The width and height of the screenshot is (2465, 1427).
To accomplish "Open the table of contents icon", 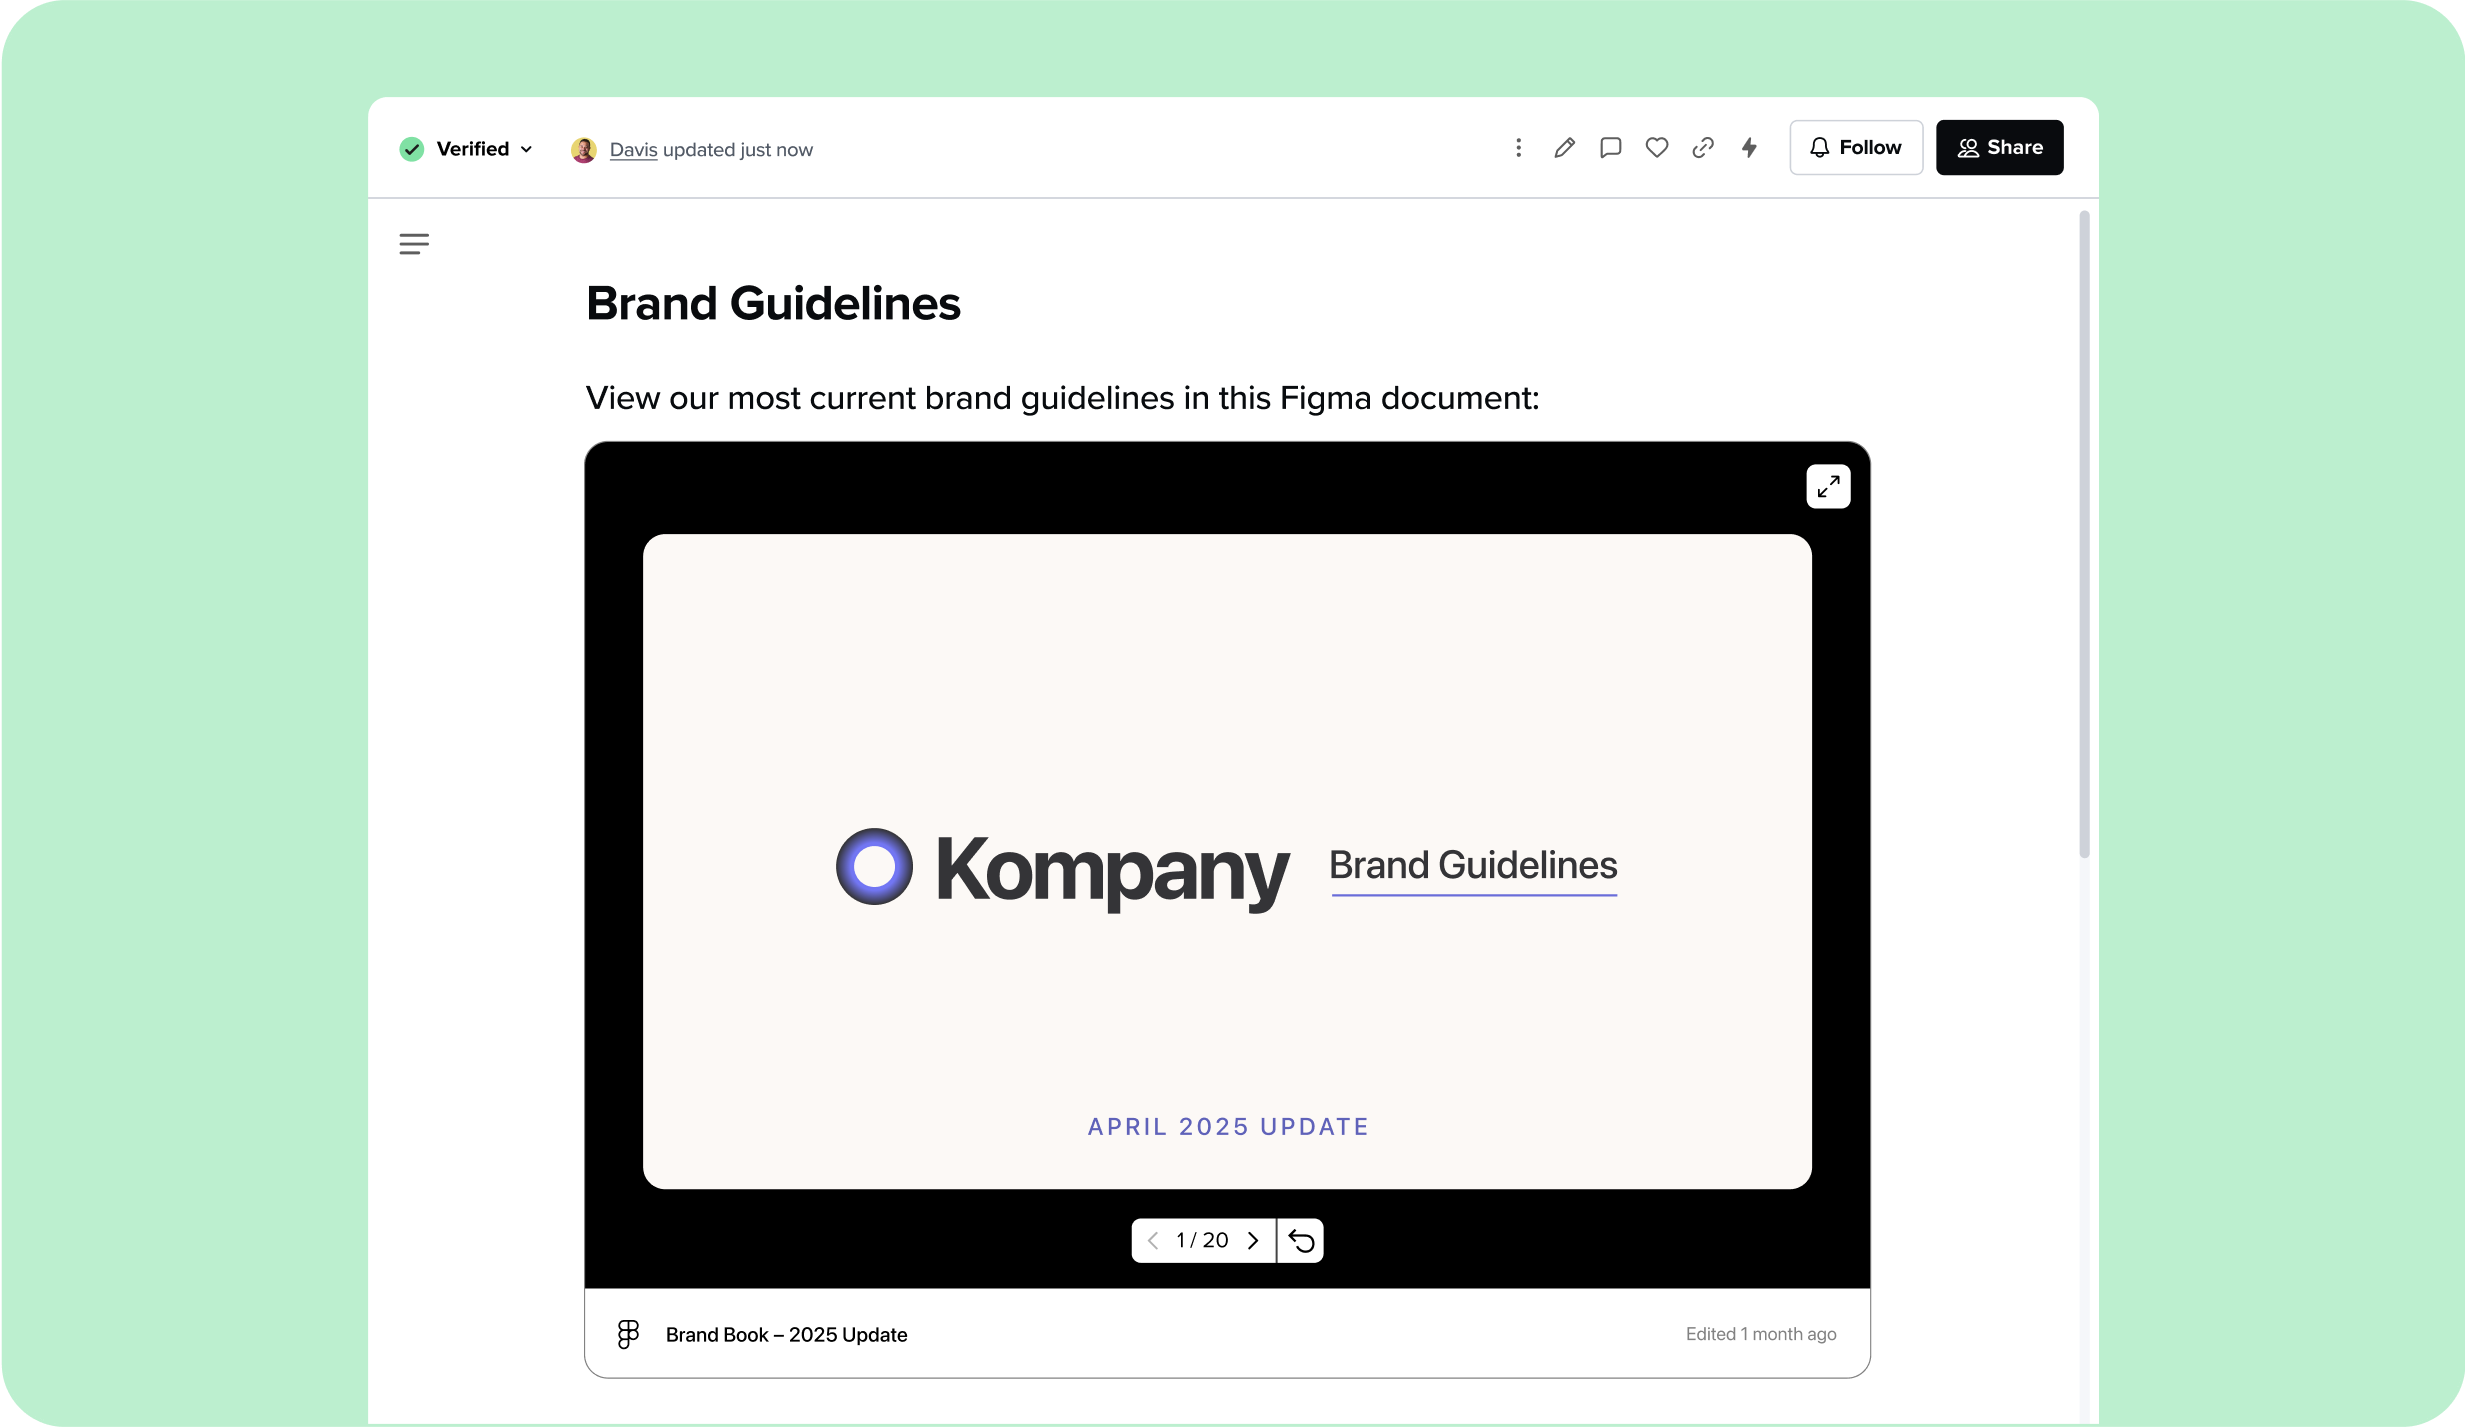I will pyautogui.click(x=414, y=244).
